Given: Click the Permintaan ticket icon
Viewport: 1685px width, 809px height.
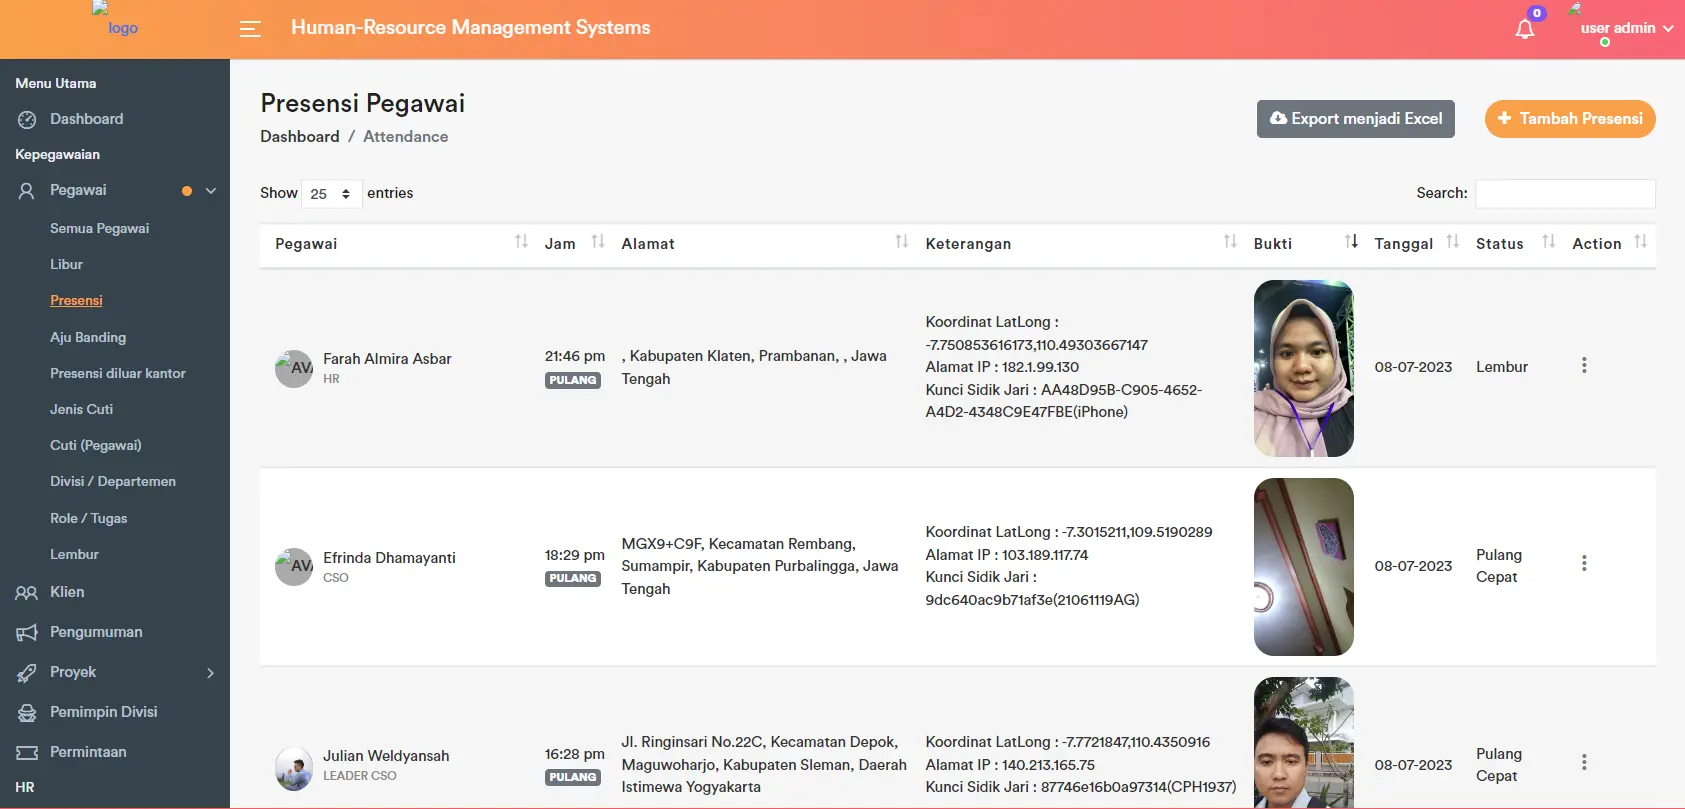Looking at the screenshot, I should [x=27, y=753].
